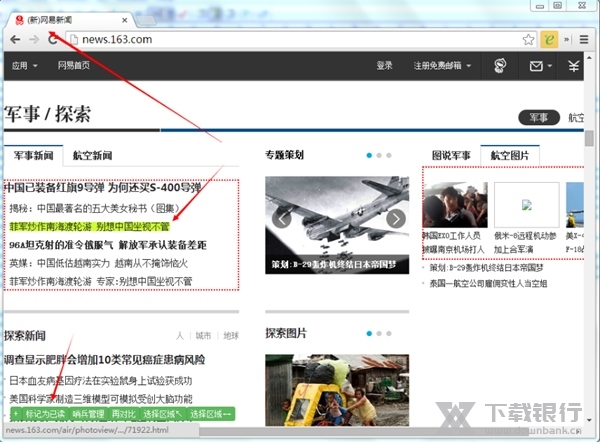
Task: Switch to the 图说军事 tab
Action: point(451,155)
